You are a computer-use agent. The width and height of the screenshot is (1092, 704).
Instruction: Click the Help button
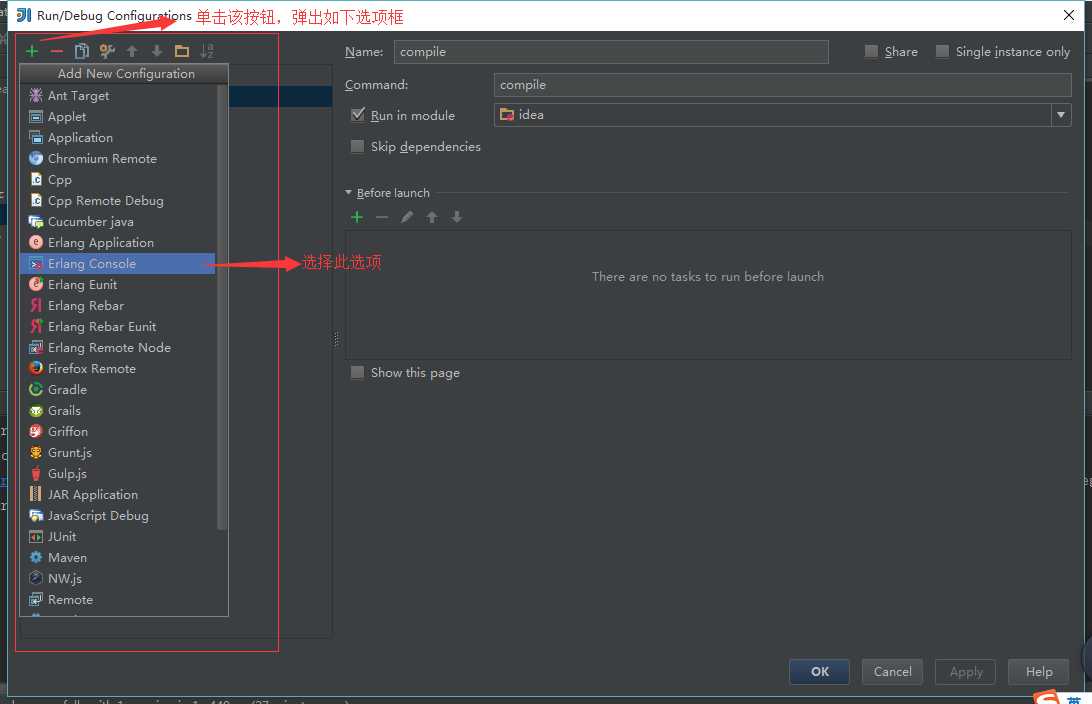click(1038, 671)
